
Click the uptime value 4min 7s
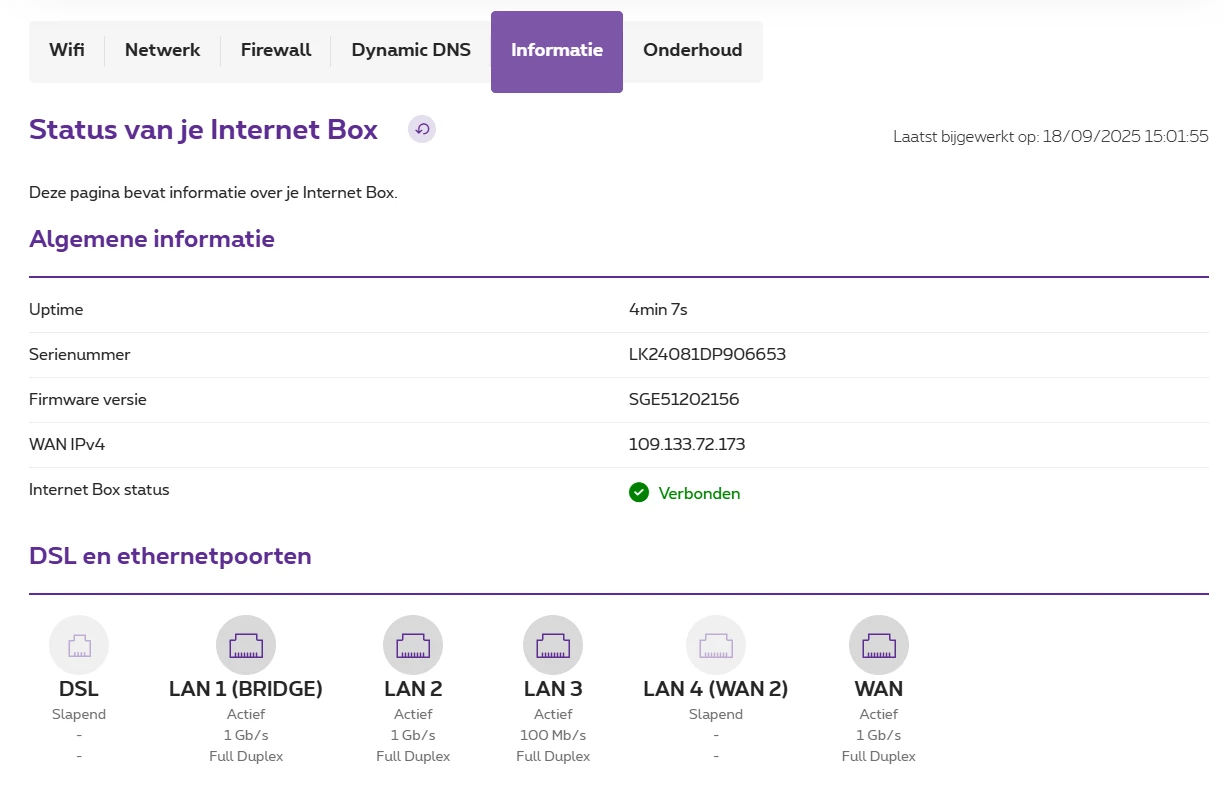click(658, 310)
